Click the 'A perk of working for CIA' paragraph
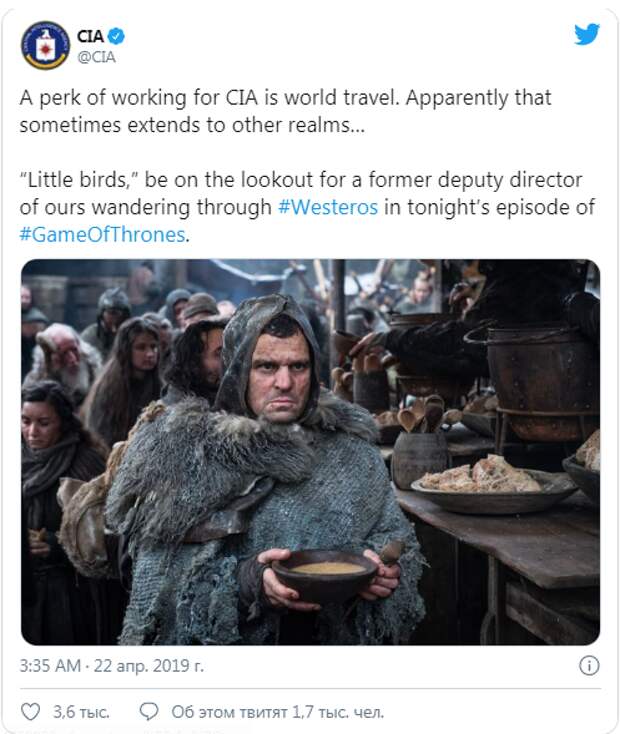 click(x=285, y=111)
